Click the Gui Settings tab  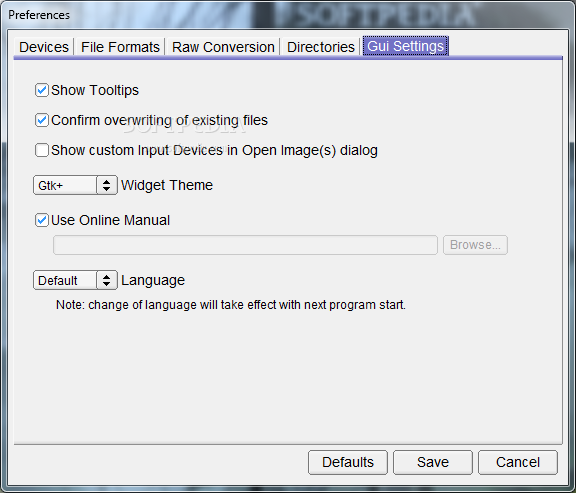(406, 46)
